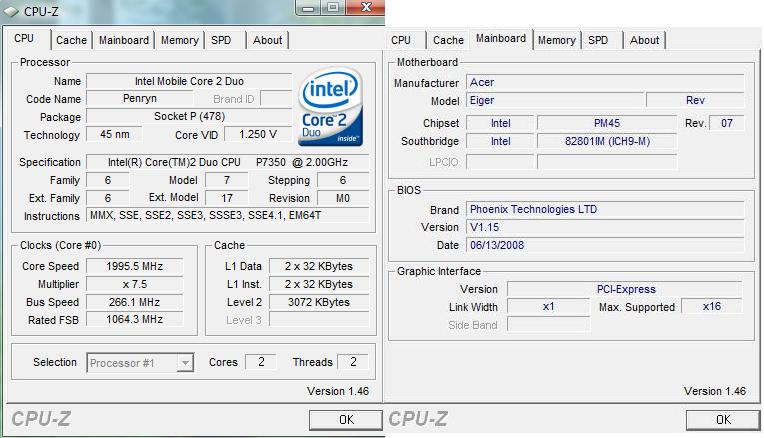The width and height of the screenshot is (764, 438).
Task: Open SPD tab in left window
Action: [221, 40]
